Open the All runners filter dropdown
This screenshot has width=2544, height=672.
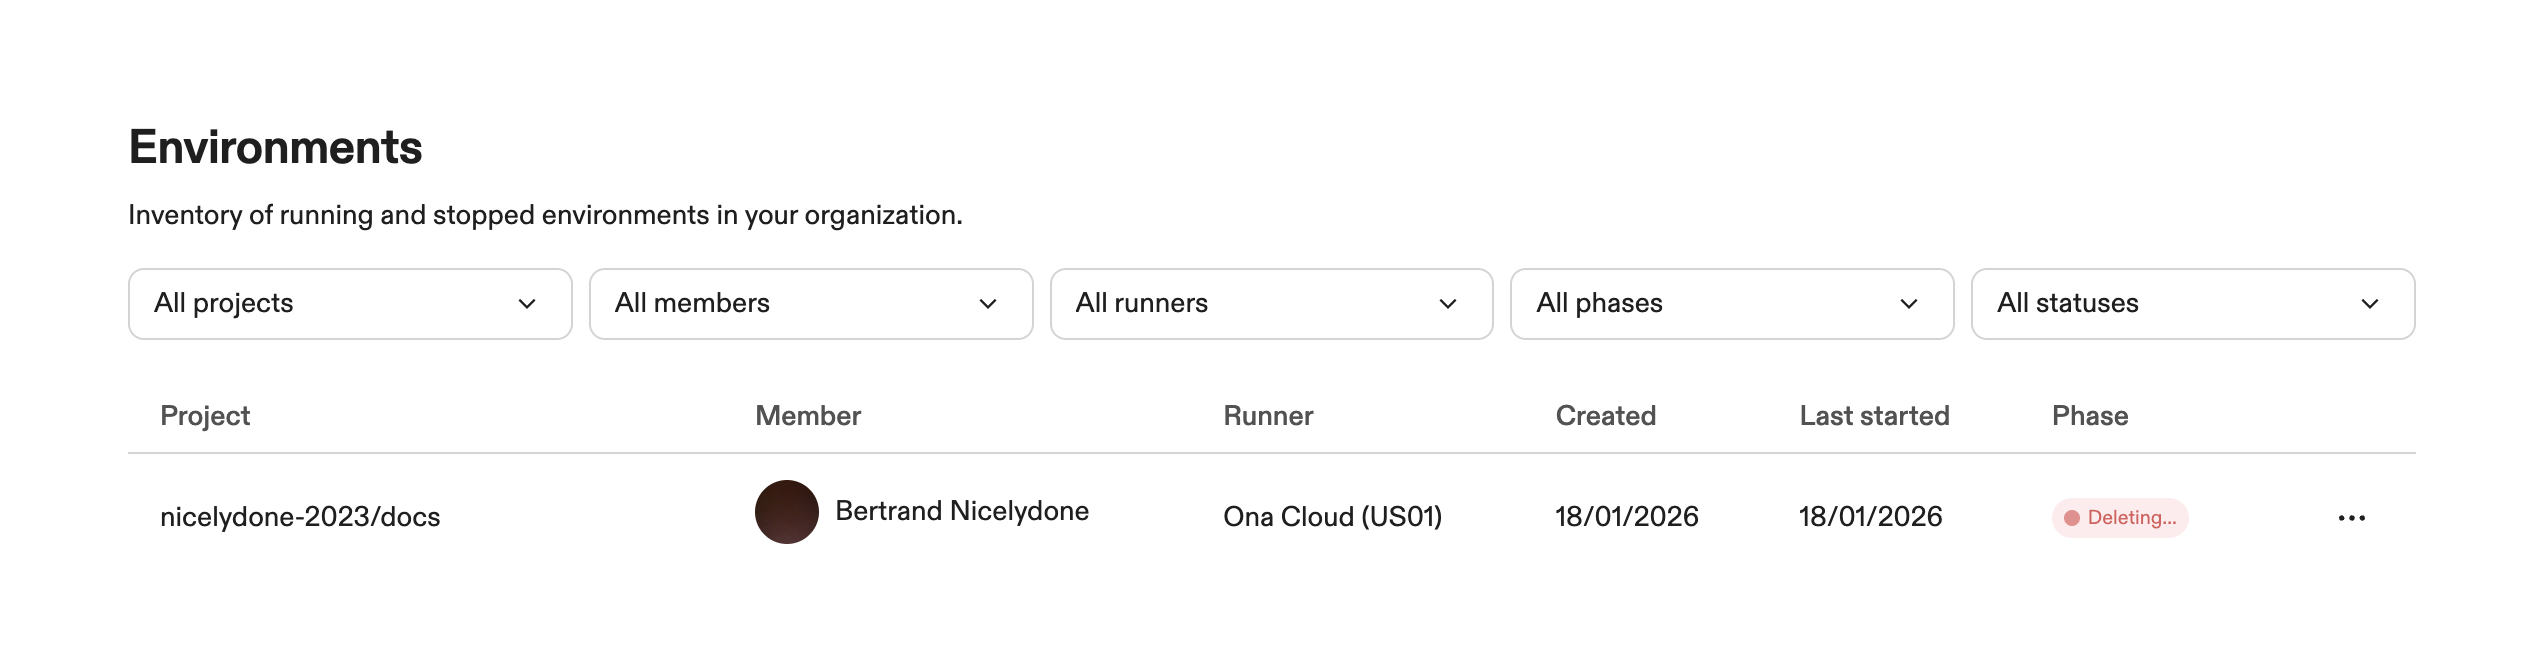coord(1271,304)
